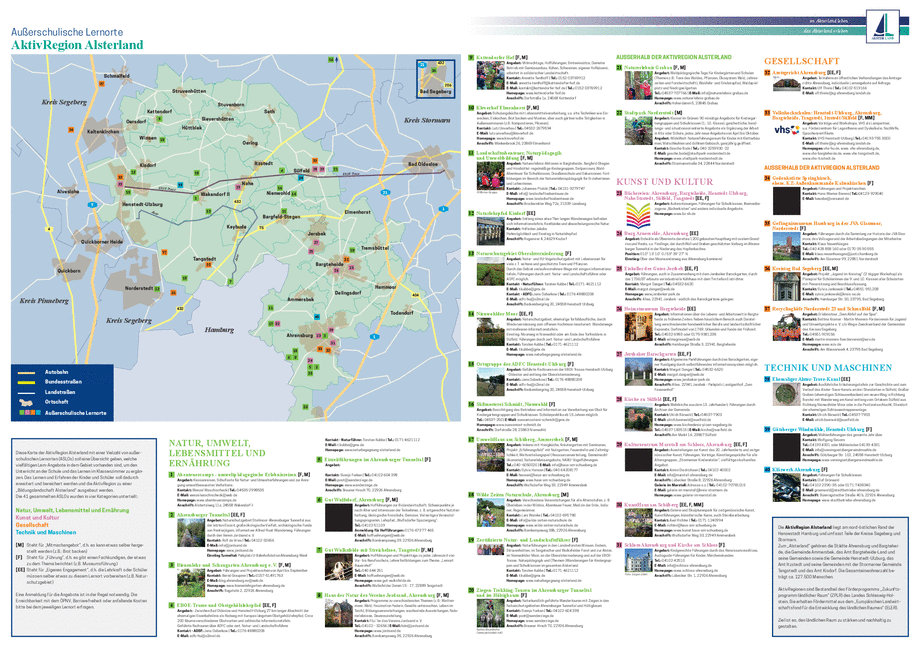Click the orange marker under Tangstedt
This screenshot has width=920, height=651.
tap(208, 265)
